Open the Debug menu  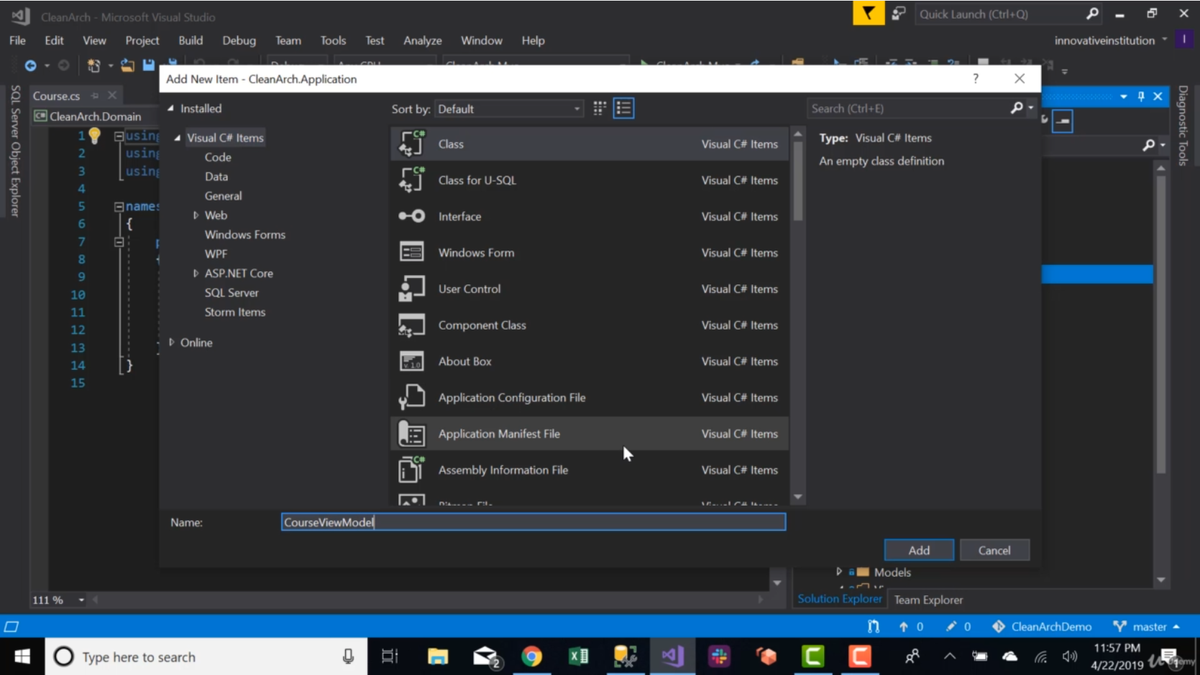[239, 40]
